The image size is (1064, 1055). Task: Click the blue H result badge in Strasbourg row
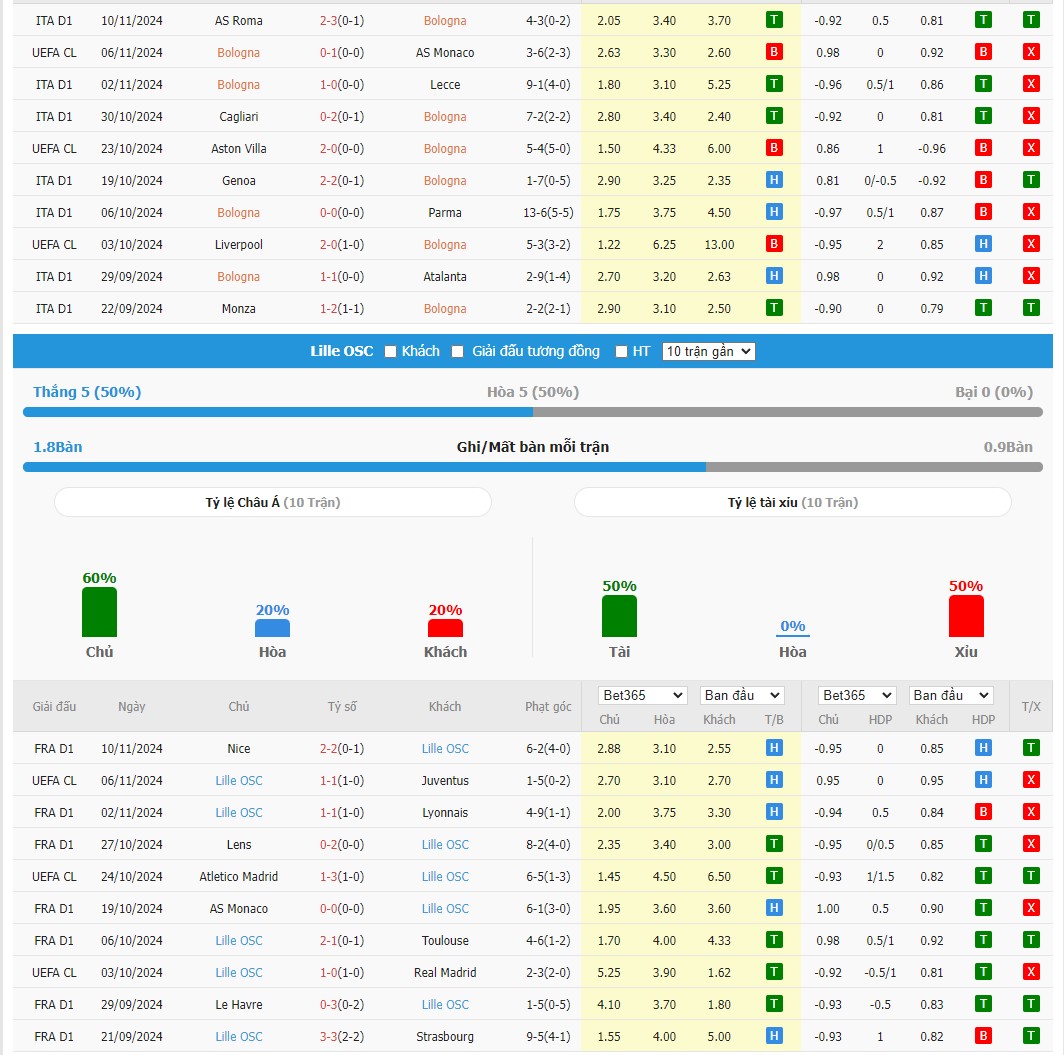coord(774,1035)
